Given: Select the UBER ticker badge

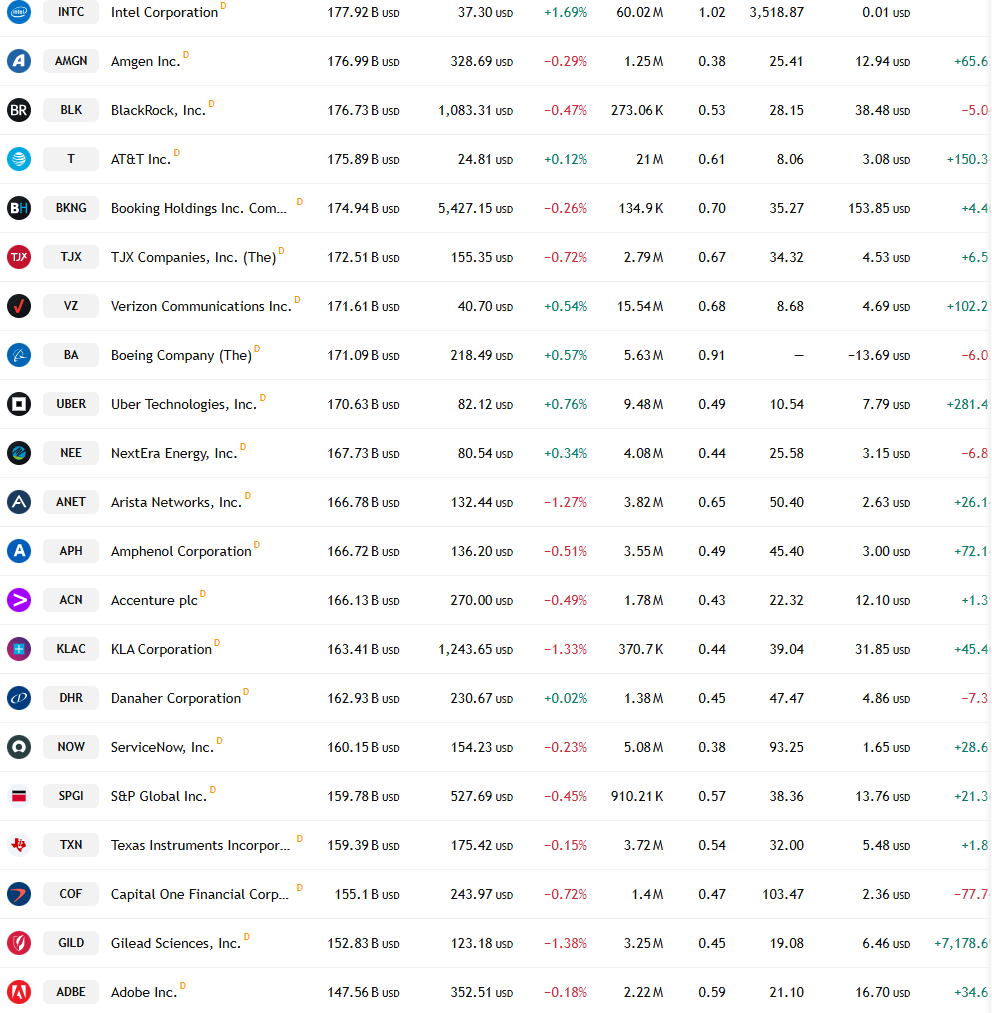Looking at the screenshot, I should click(x=71, y=404).
